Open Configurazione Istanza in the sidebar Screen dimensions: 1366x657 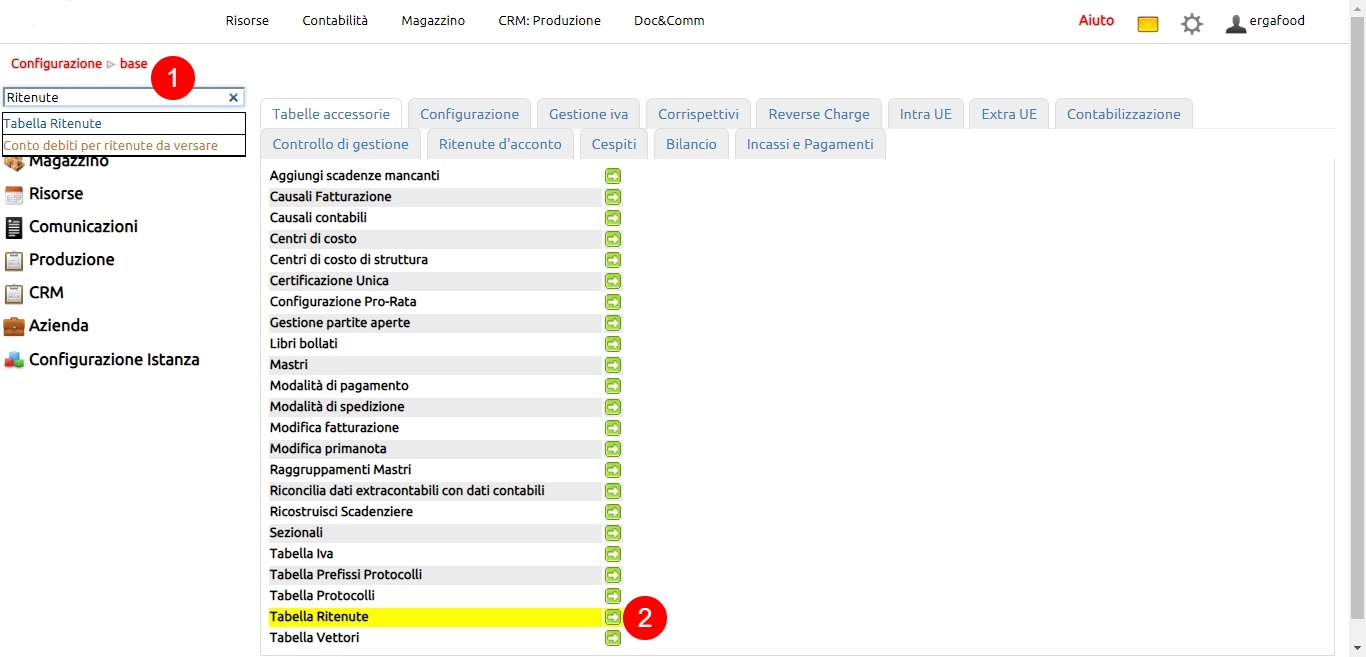(x=114, y=360)
